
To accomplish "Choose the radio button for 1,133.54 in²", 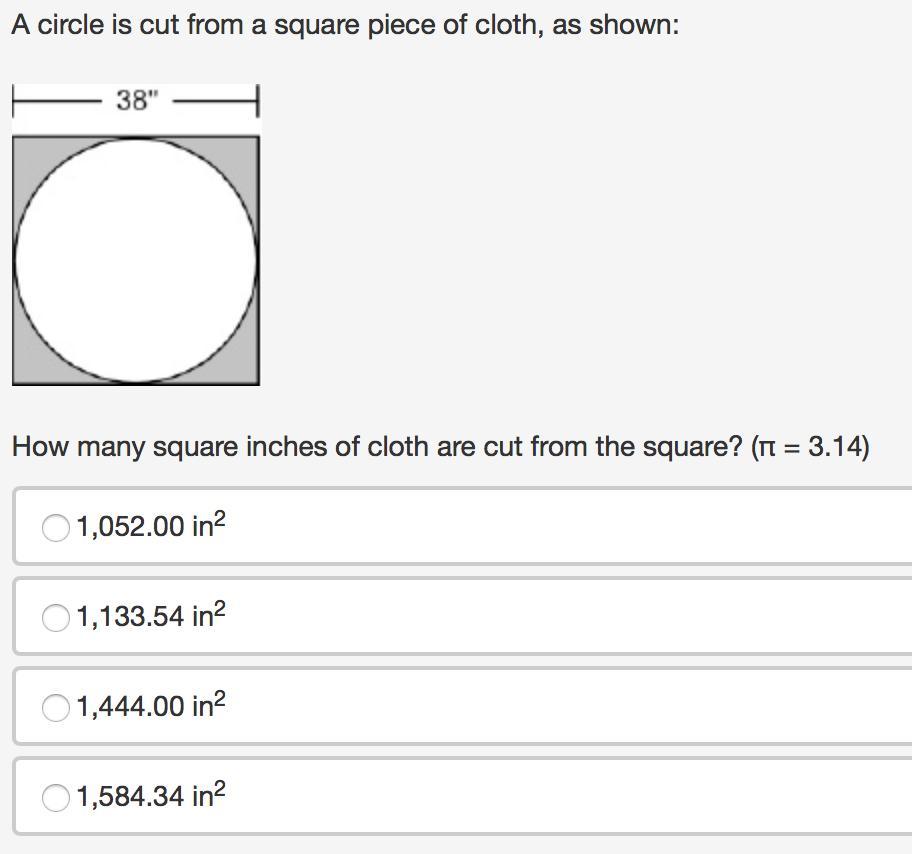I will click(56, 618).
